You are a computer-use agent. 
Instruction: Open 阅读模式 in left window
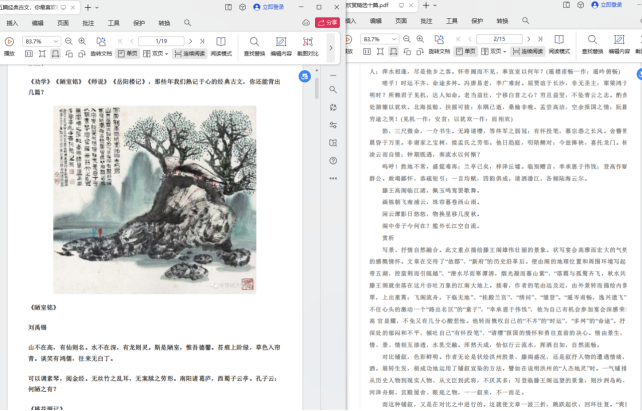221,46
